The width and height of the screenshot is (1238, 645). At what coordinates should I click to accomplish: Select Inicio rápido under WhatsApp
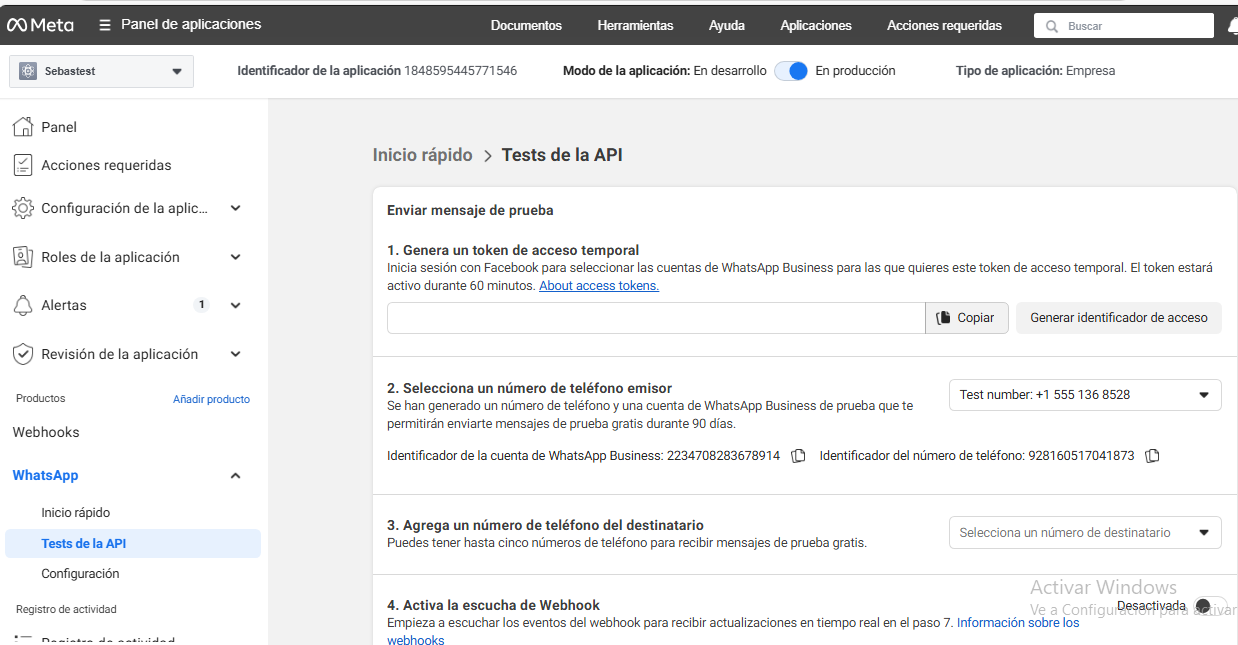pyautogui.click(x=76, y=513)
